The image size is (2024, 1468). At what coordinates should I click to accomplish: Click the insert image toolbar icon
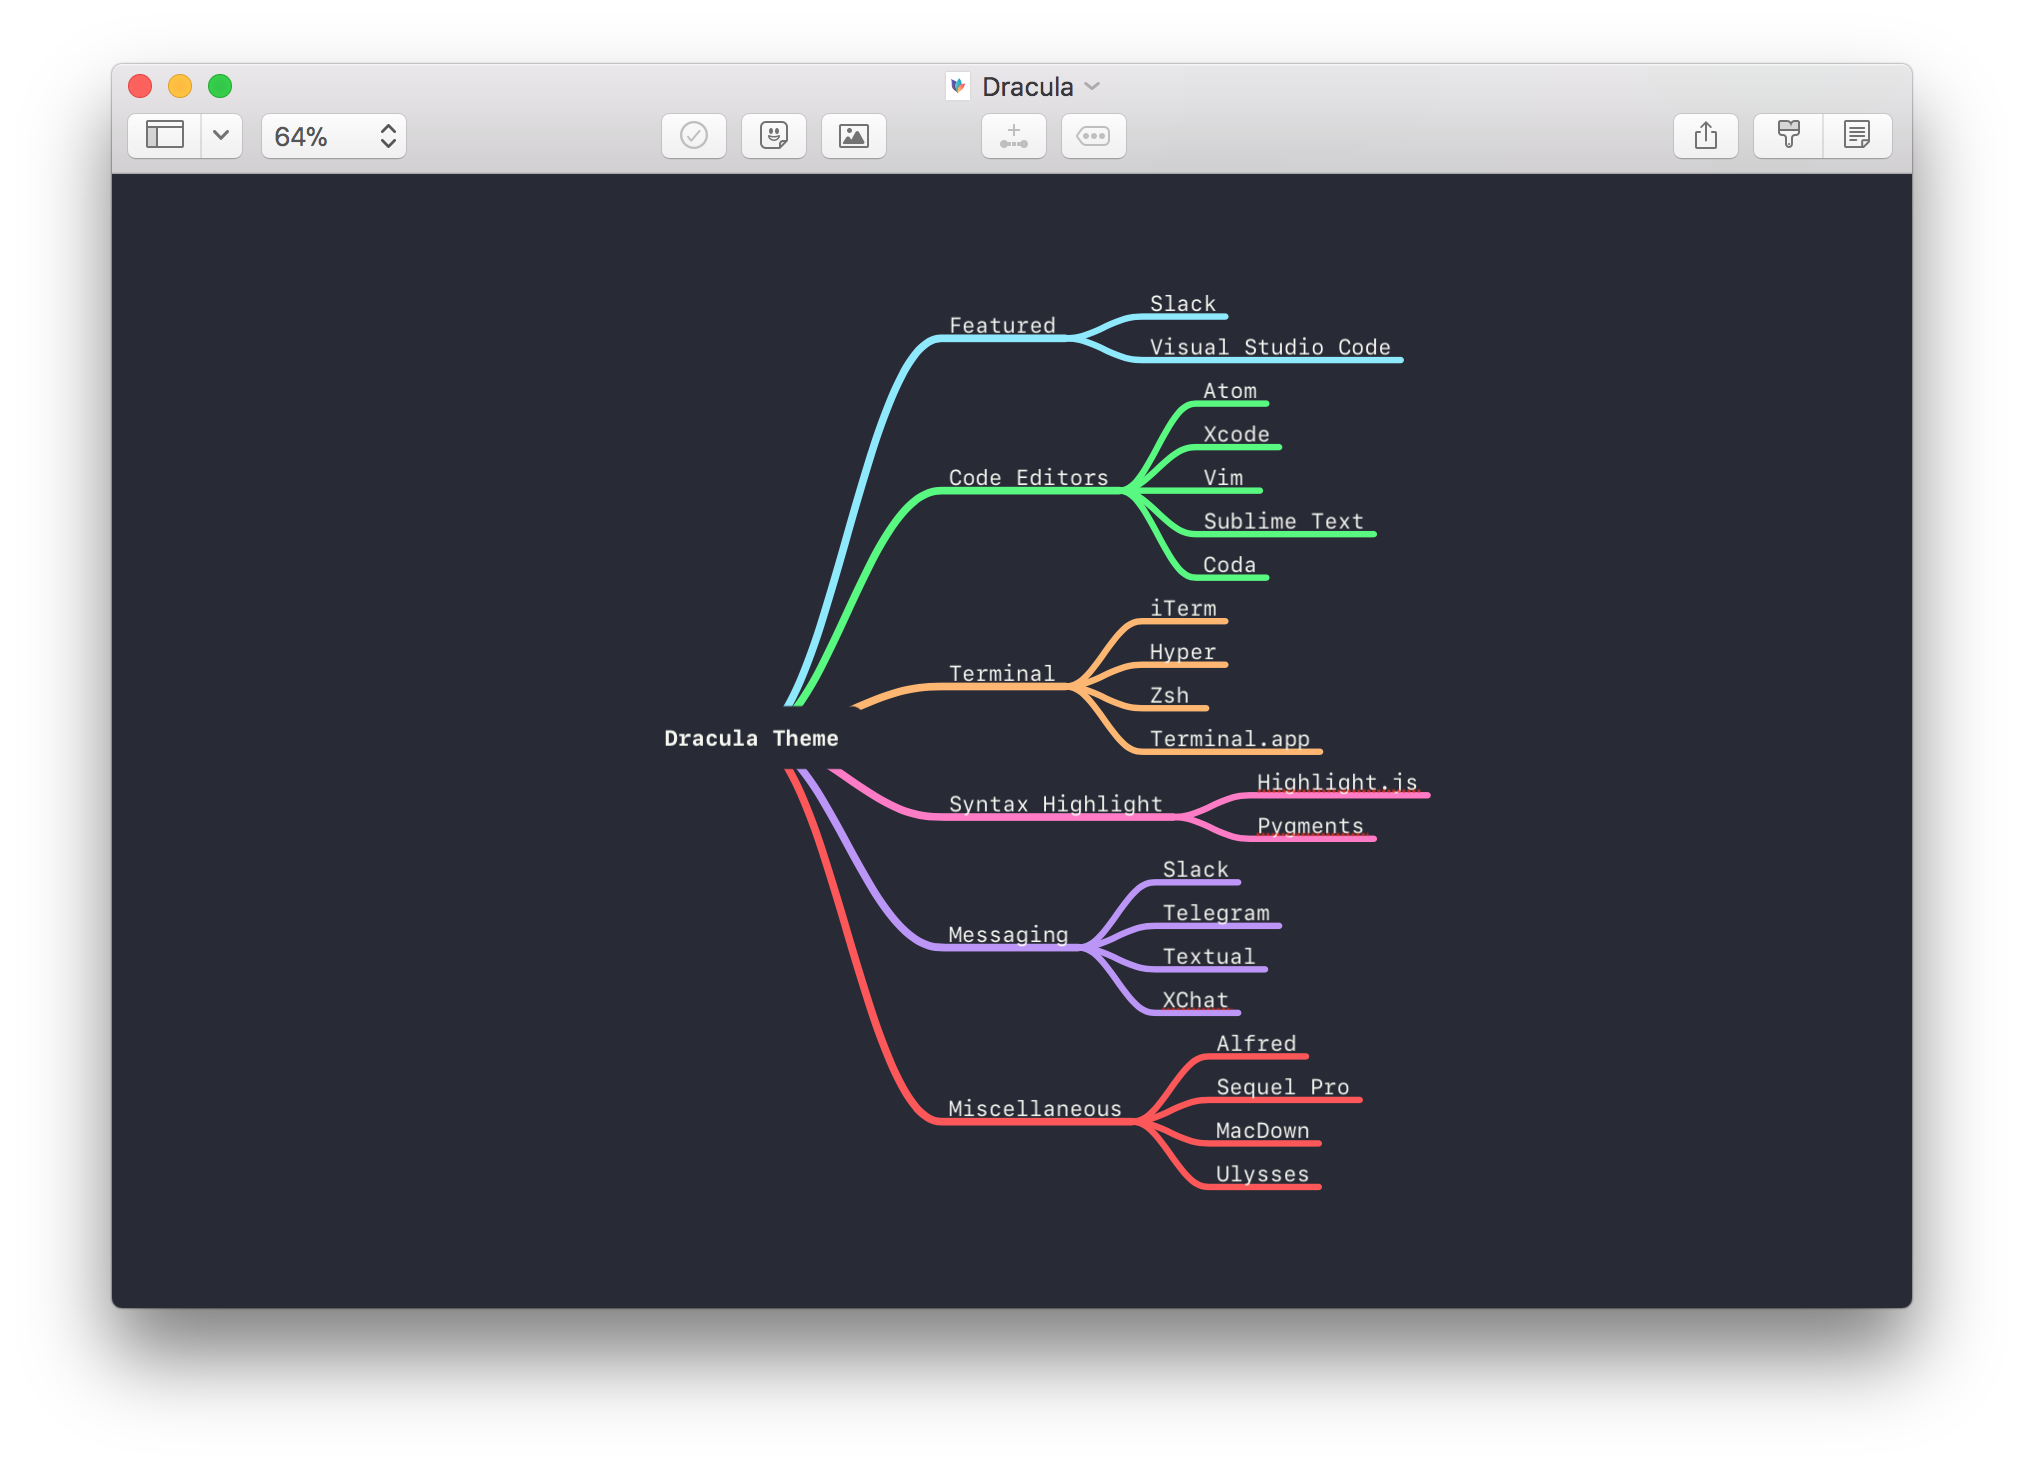pyautogui.click(x=853, y=135)
